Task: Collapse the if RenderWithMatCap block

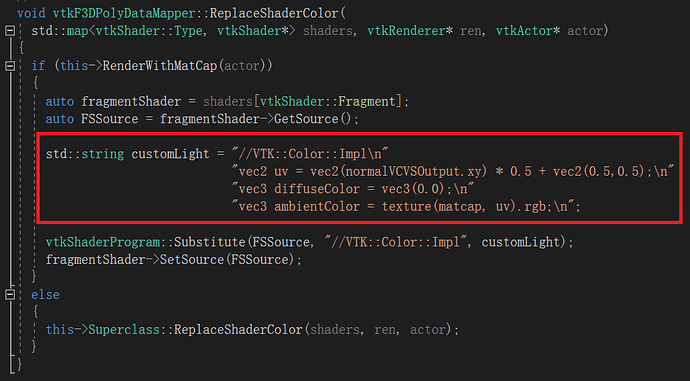Action: (x=10, y=66)
